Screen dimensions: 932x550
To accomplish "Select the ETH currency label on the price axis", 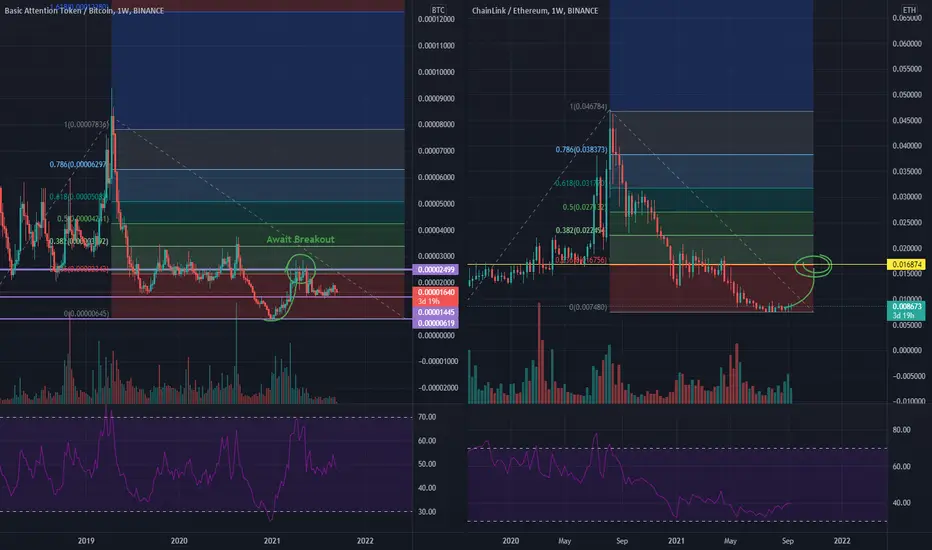I will (x=909, y=10).
